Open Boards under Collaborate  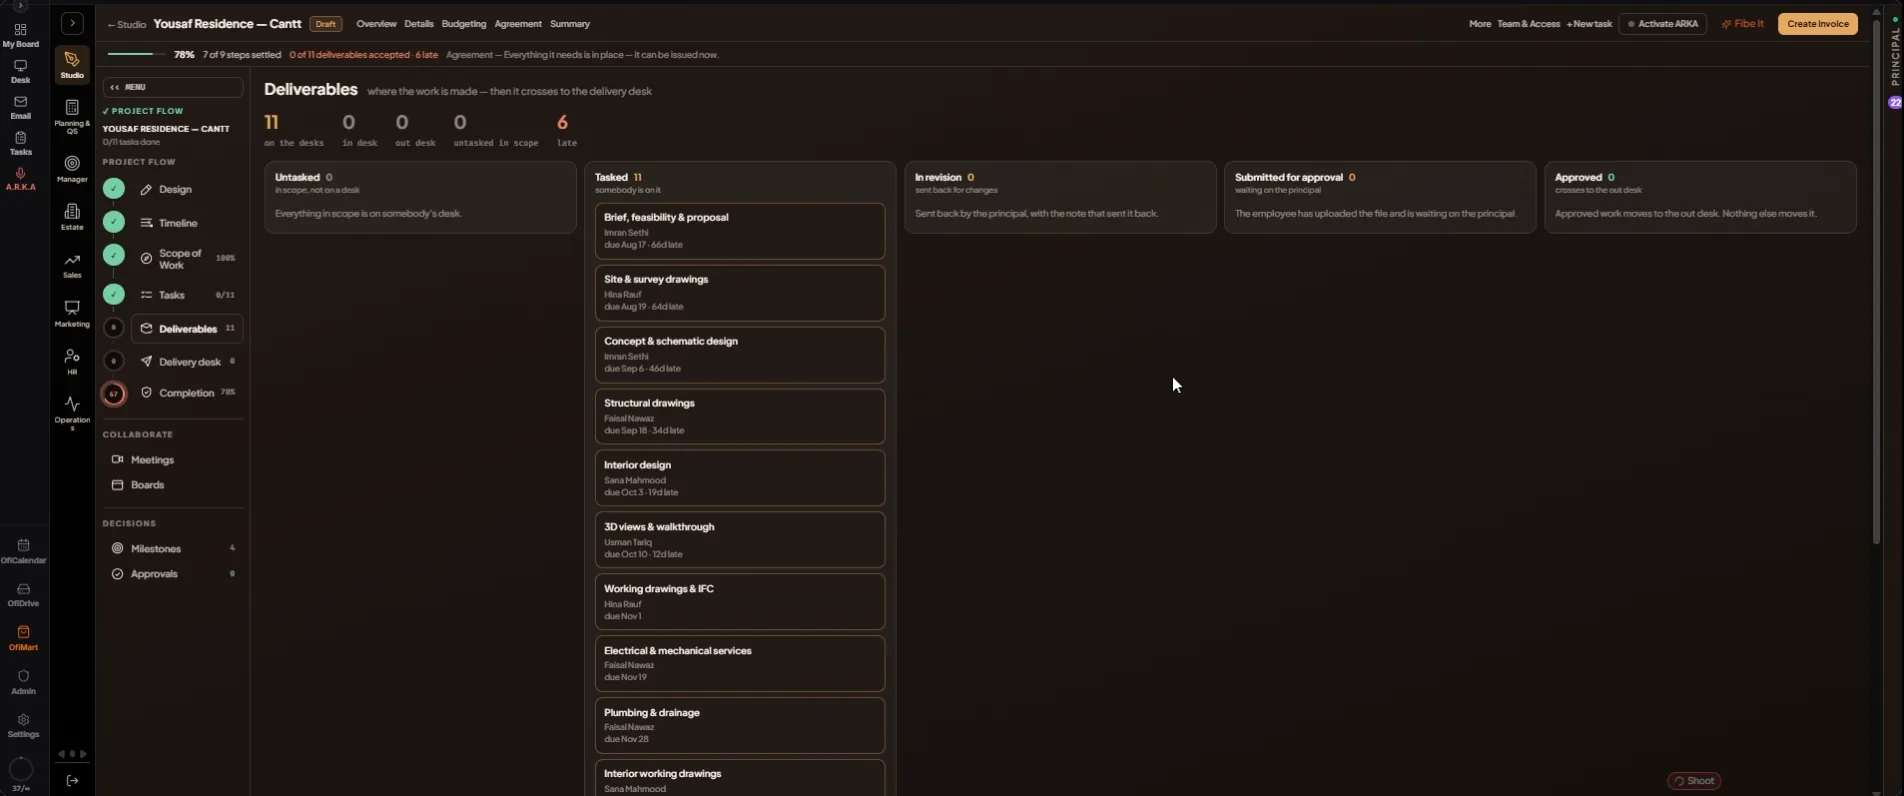click(x=147, y=485)
